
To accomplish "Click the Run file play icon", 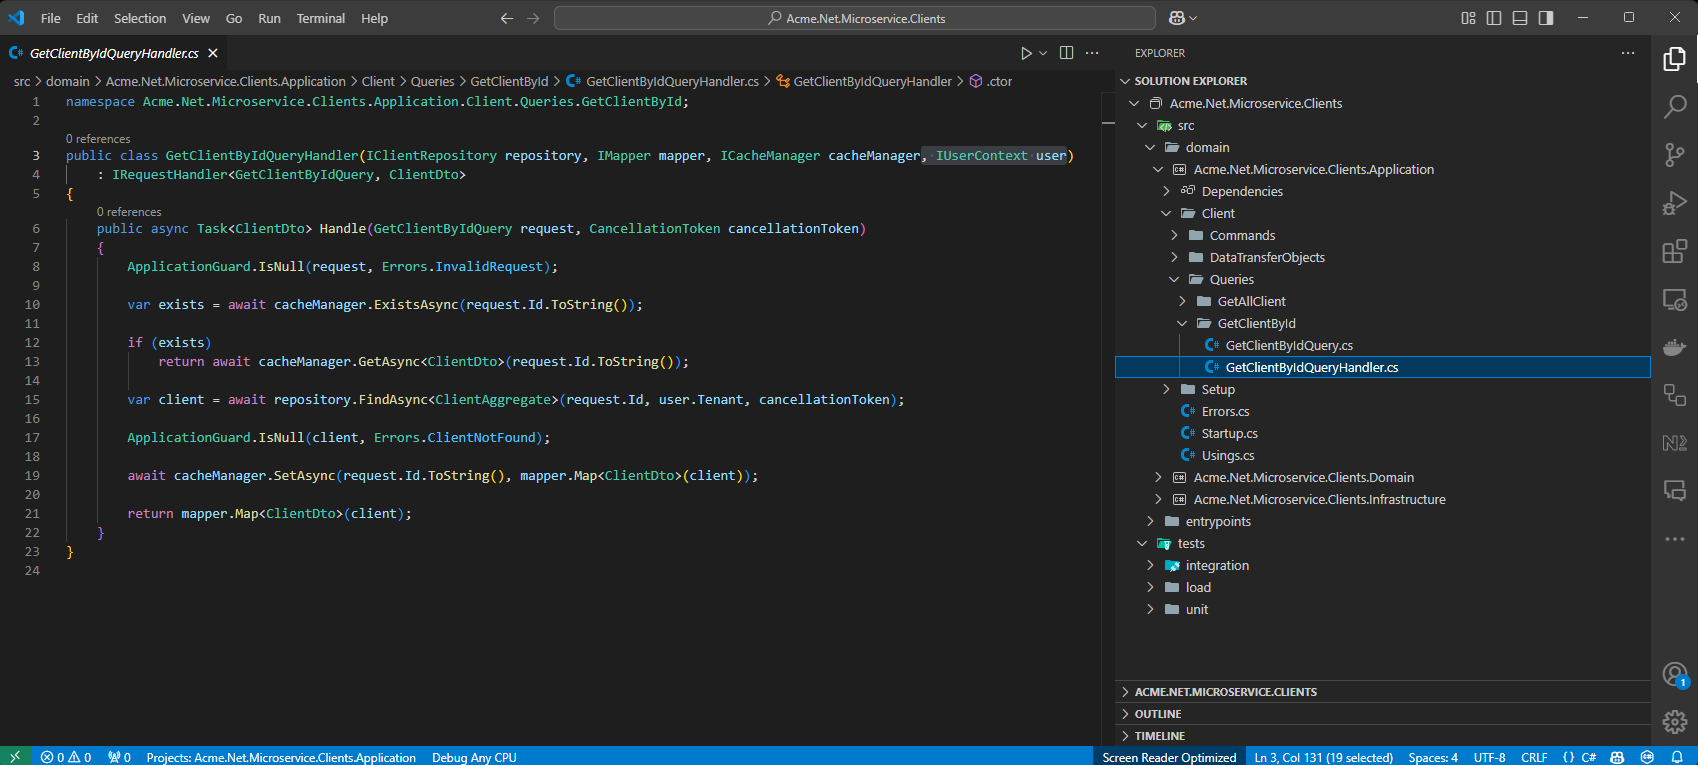I will 1026,53.
